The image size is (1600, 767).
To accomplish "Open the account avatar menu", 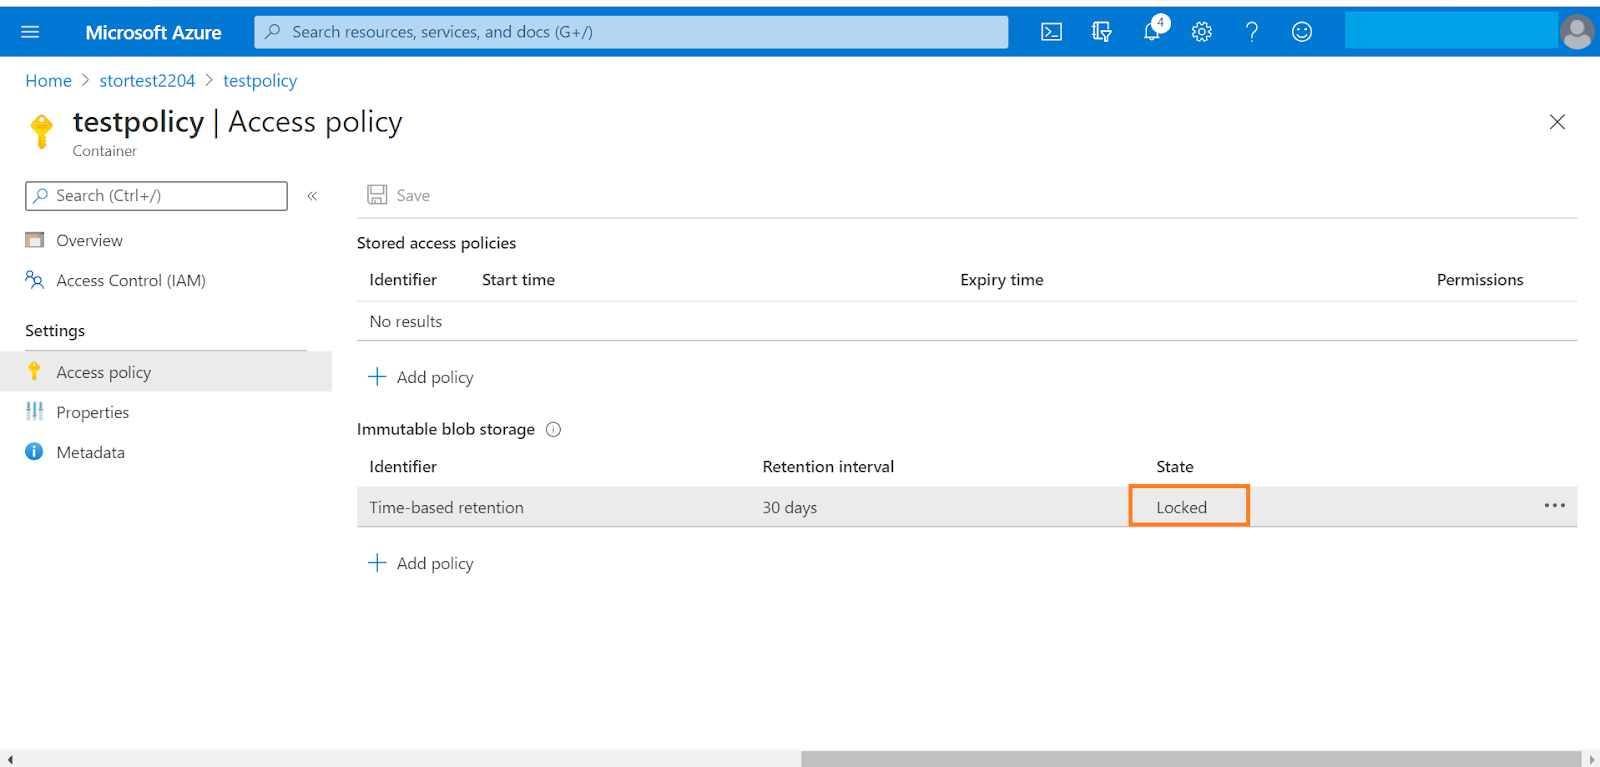I will coord(1577,32).
